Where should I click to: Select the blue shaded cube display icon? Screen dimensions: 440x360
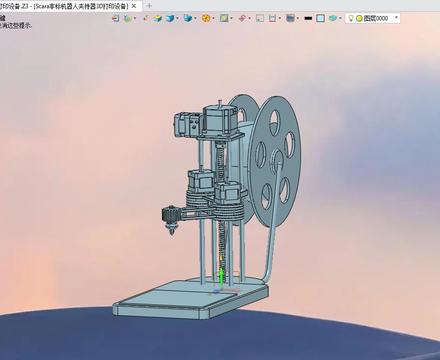point(170,18)
